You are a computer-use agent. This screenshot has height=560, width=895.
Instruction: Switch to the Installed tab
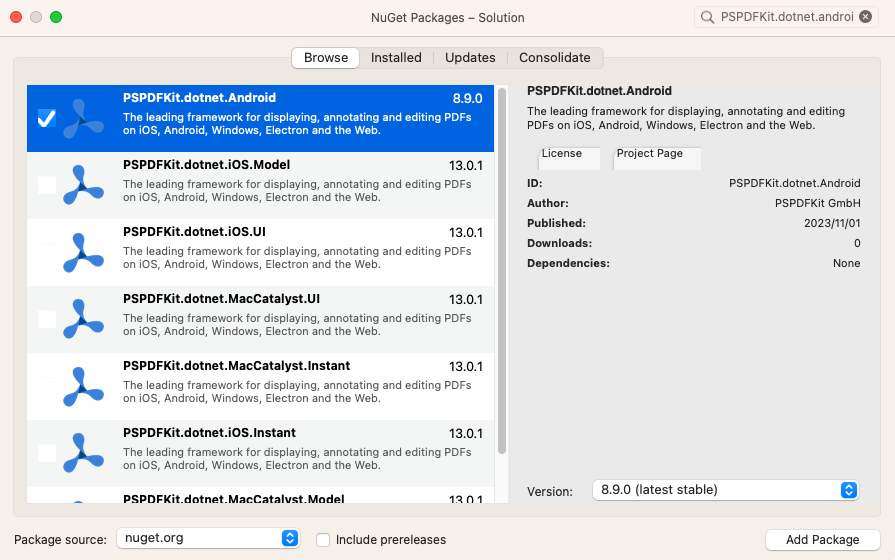396,58
